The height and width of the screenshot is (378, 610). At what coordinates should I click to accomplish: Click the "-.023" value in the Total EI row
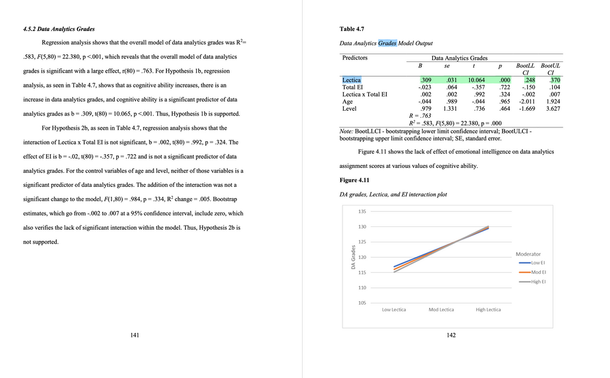pos(424,87)
